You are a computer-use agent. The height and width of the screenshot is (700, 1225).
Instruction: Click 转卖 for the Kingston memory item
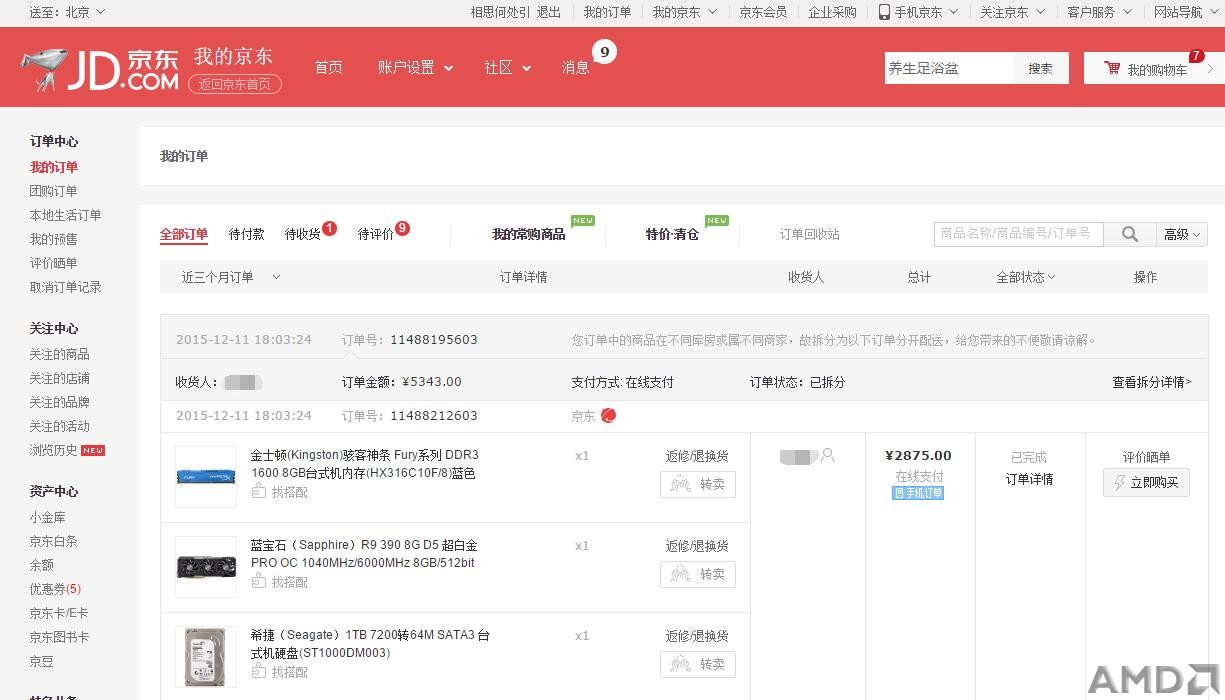click(x=698, y=485)
